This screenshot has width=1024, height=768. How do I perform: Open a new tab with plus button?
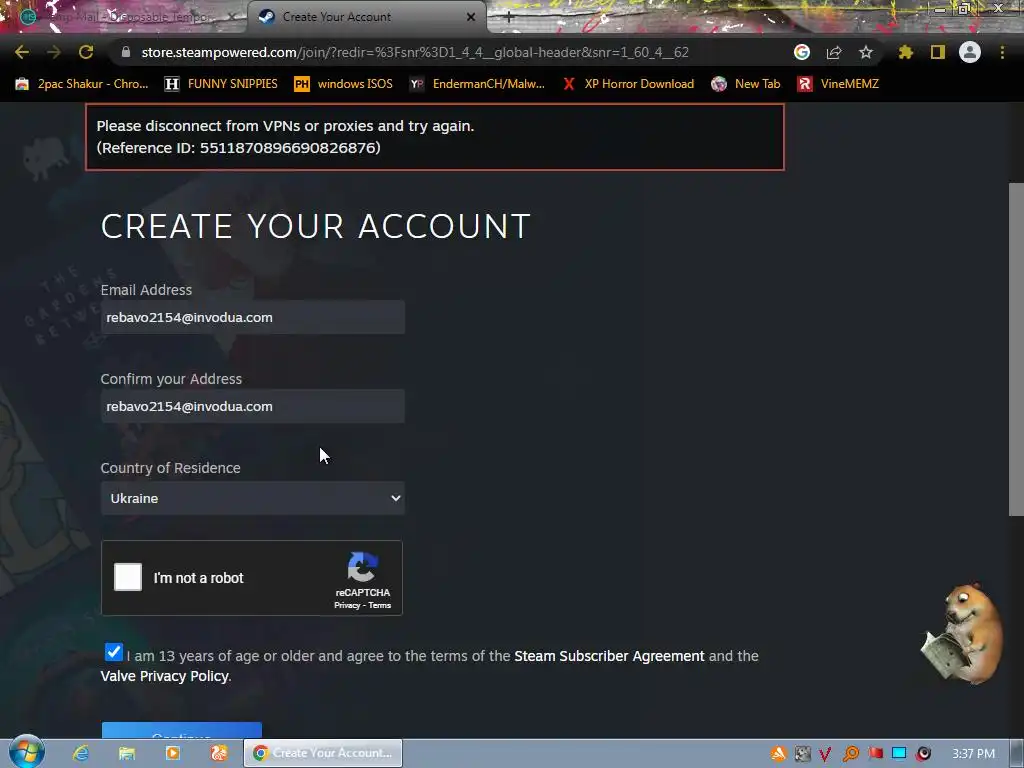[509, 17]
